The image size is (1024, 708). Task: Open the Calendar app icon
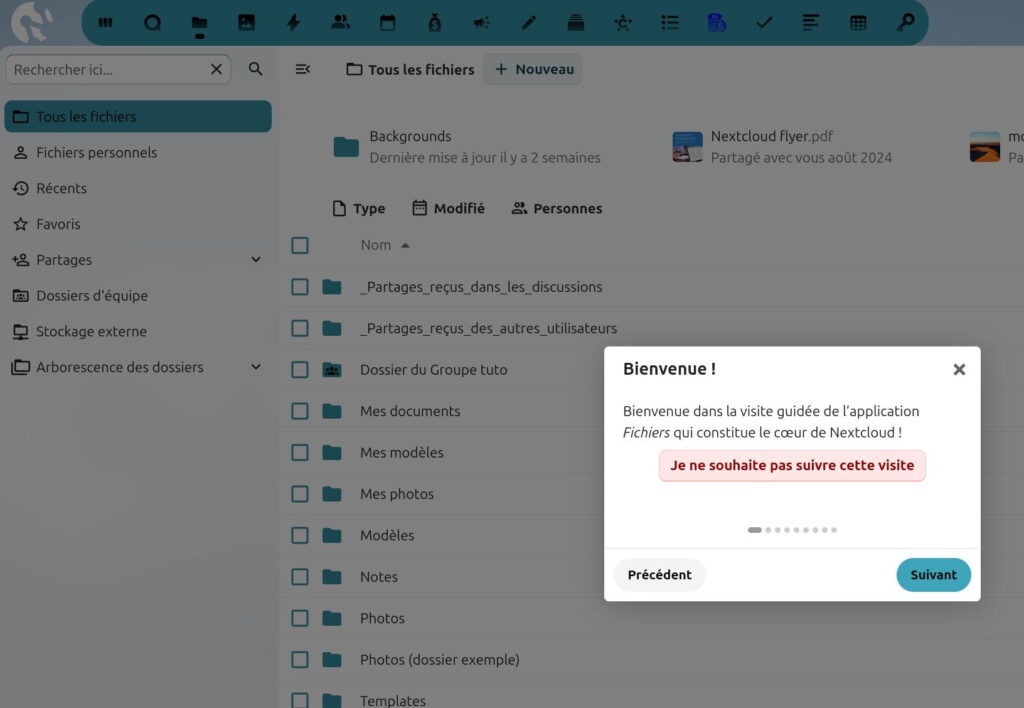pos(387,23)
